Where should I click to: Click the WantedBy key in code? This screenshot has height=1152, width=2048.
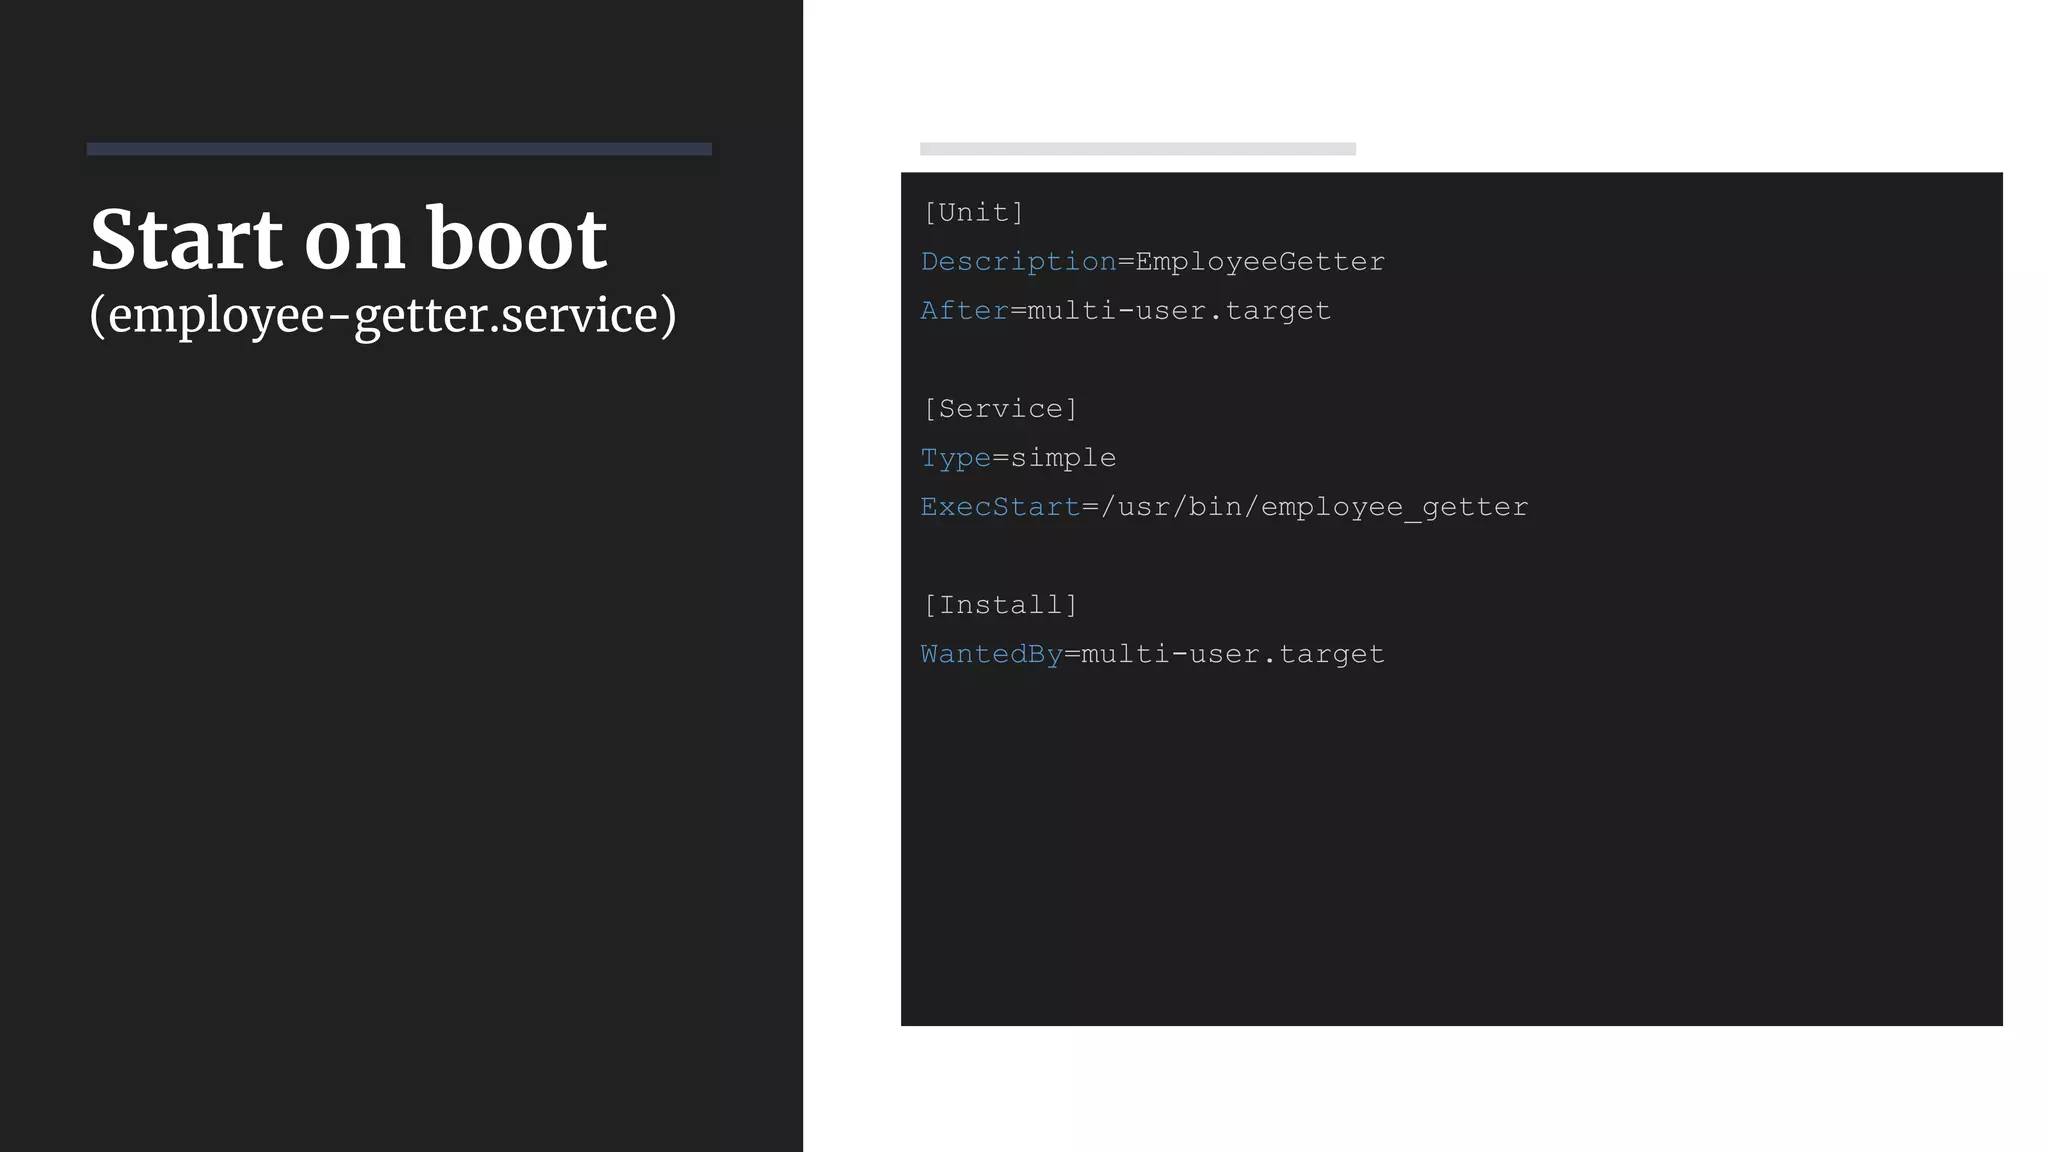point(991,654)
